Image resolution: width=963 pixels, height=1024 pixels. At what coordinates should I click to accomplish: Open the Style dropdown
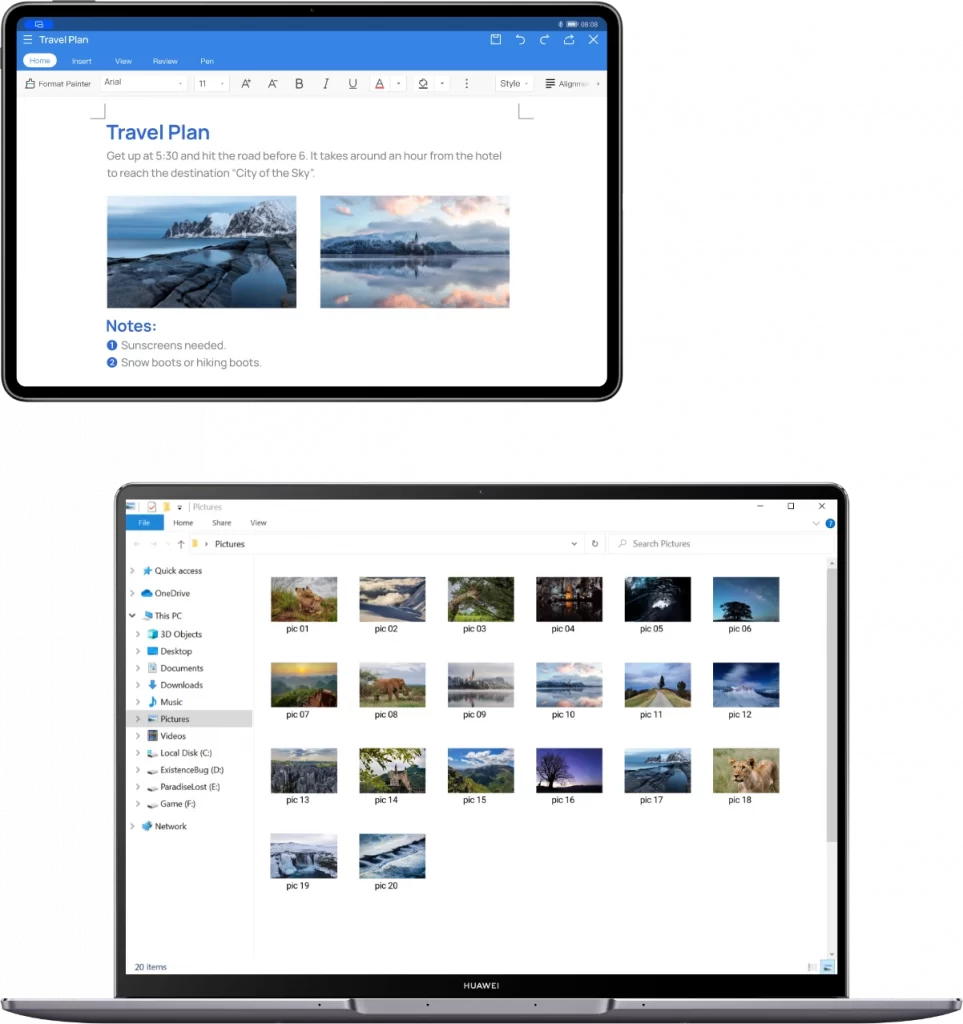514,84
